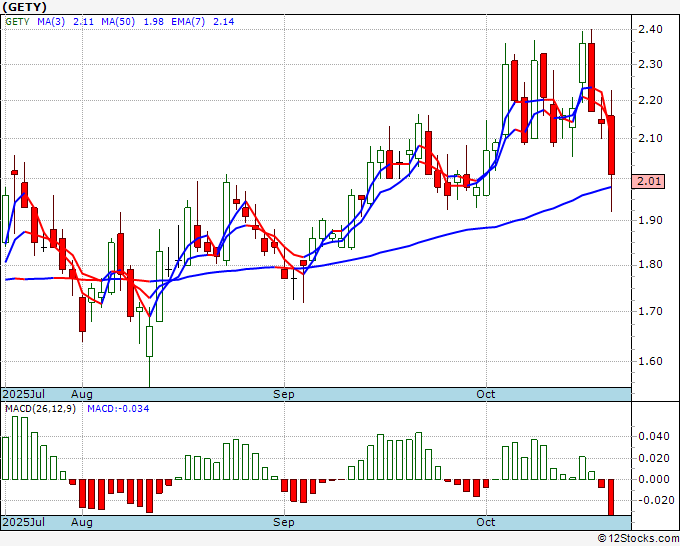Click the EMA(7) value 2.14

tap(224, 22)
